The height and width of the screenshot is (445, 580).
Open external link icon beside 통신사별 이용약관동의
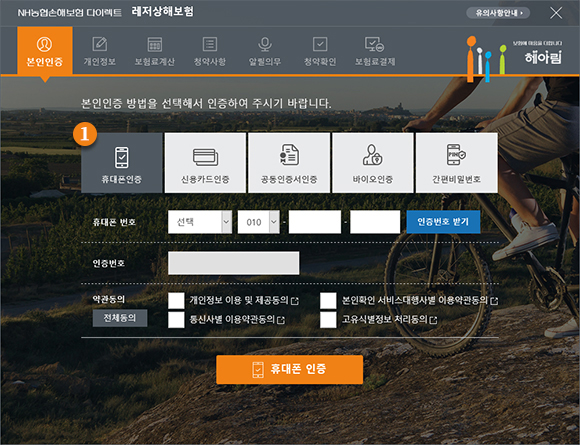pyautogui.click(x=281, y=320)
